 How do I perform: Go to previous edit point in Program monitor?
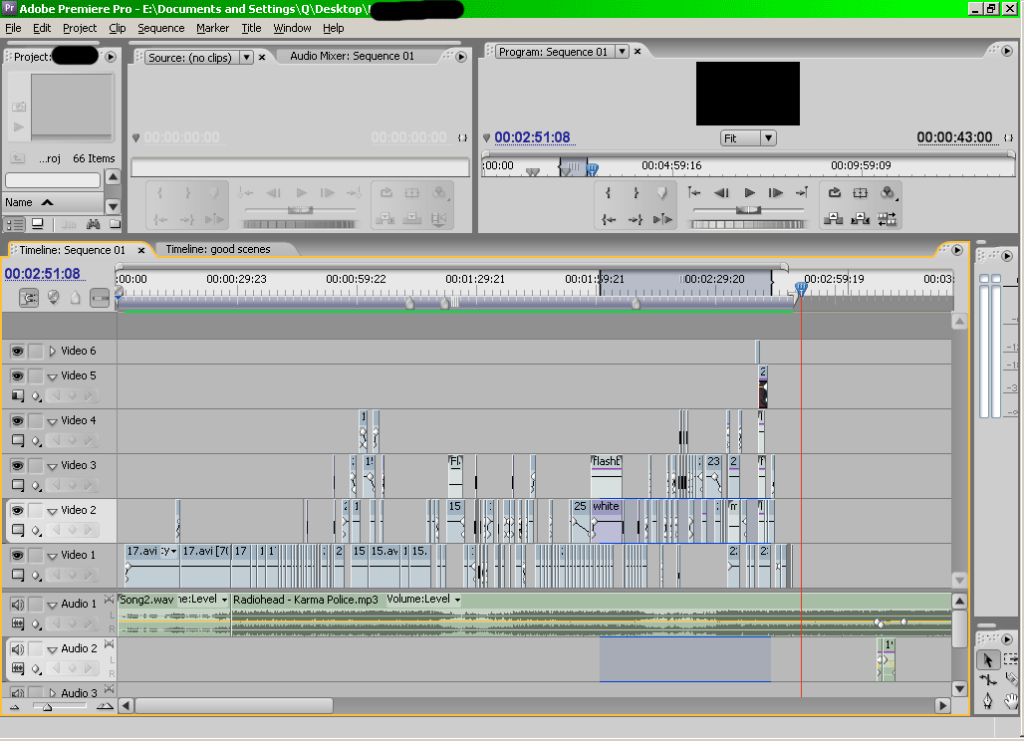[x=694, y=193]
